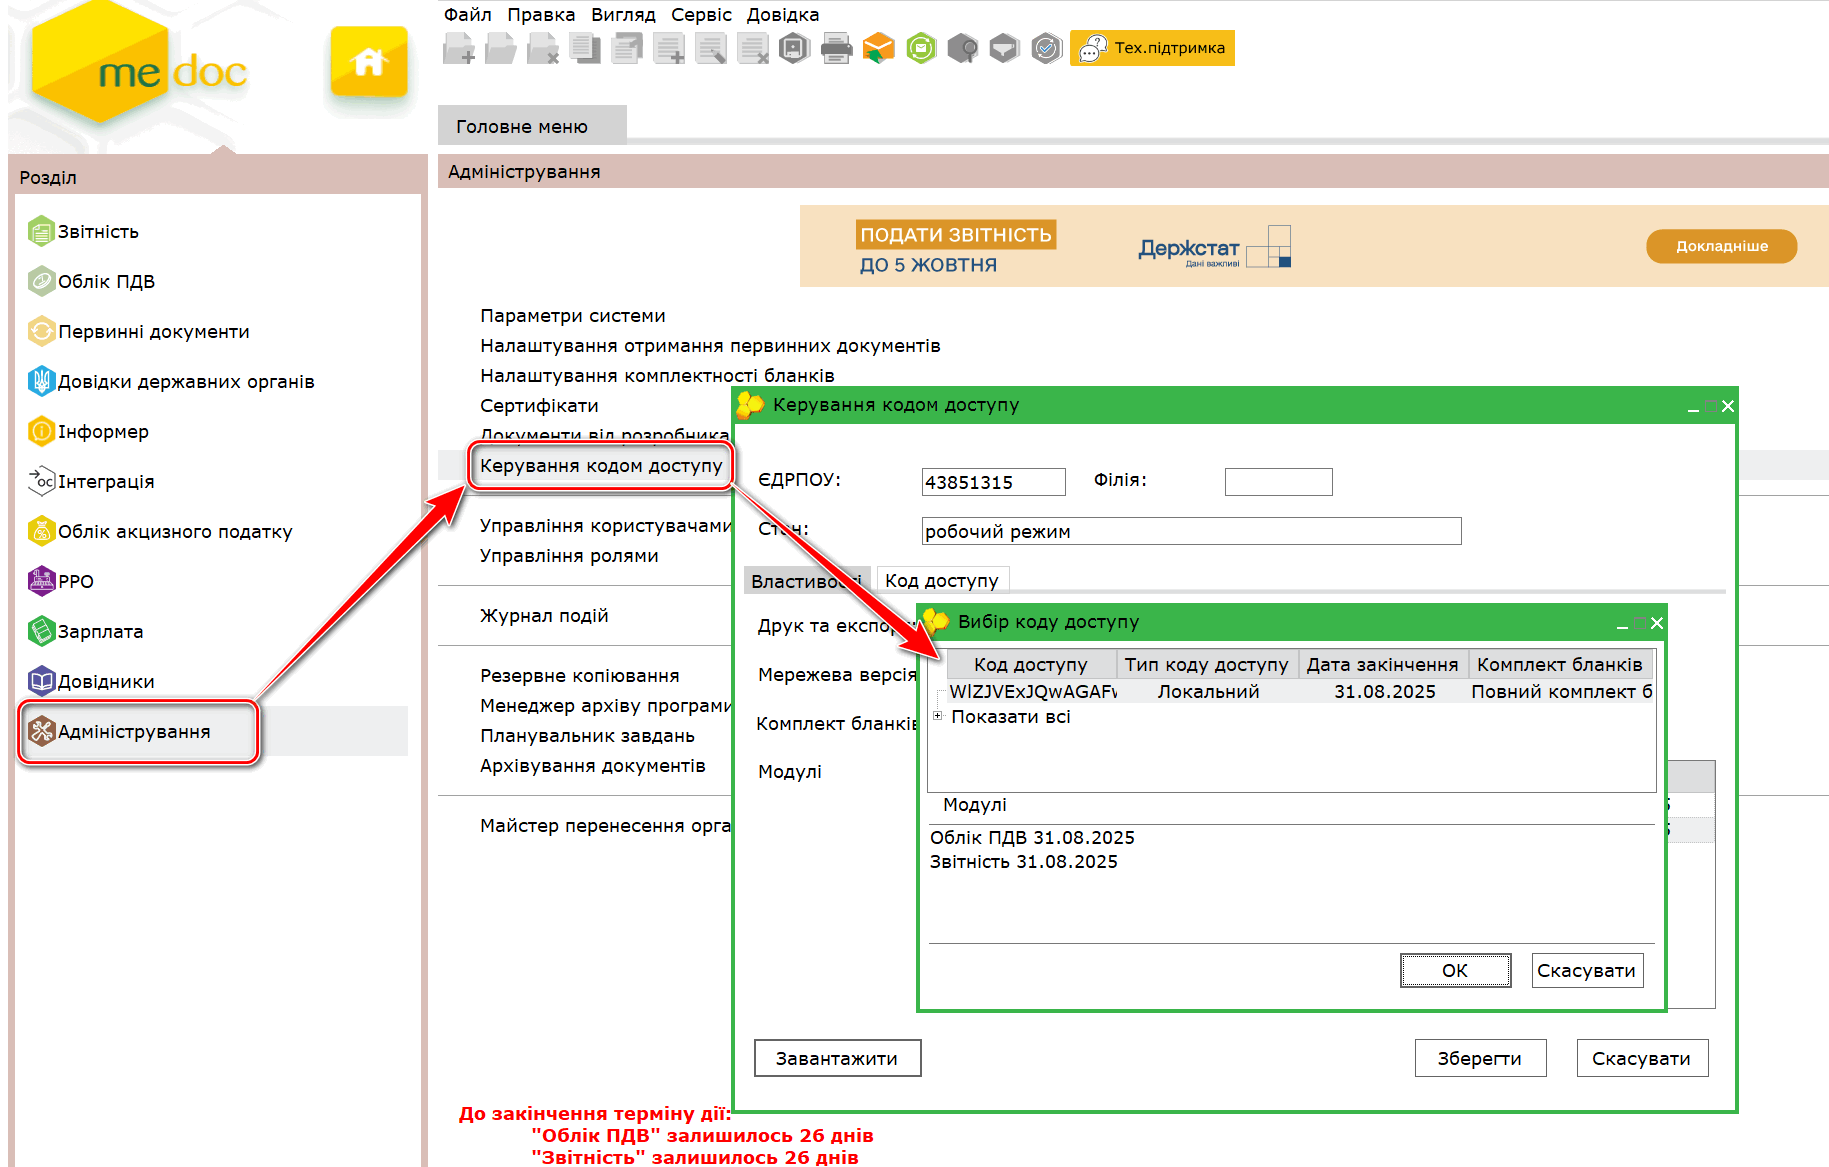This screenshot has width=1829, height=1167.
Task: Expand the Показати всі tree node
Action: pos(938,716)
